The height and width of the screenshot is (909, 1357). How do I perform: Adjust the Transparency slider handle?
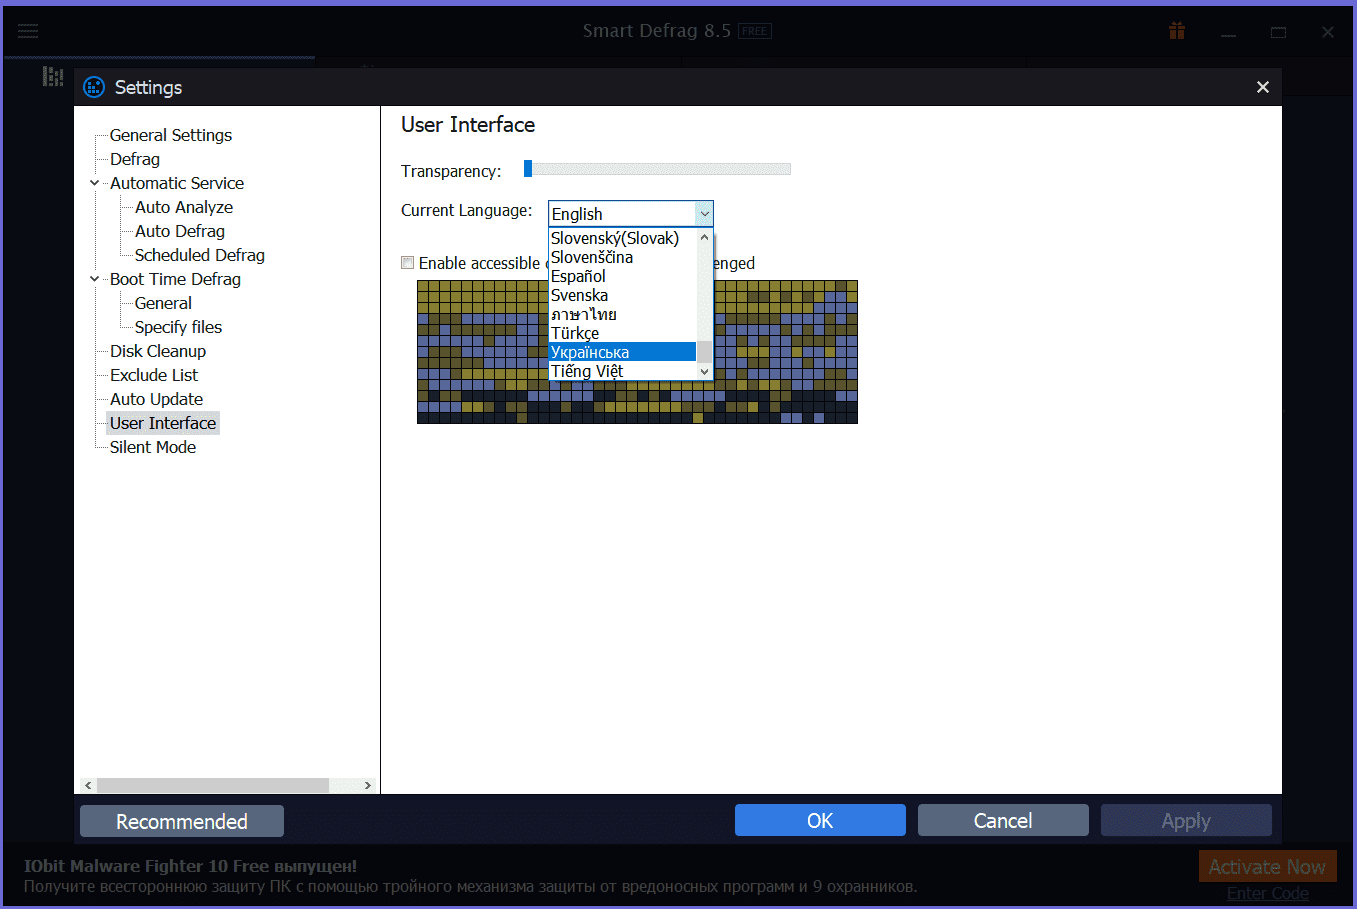tap(528, 169)
